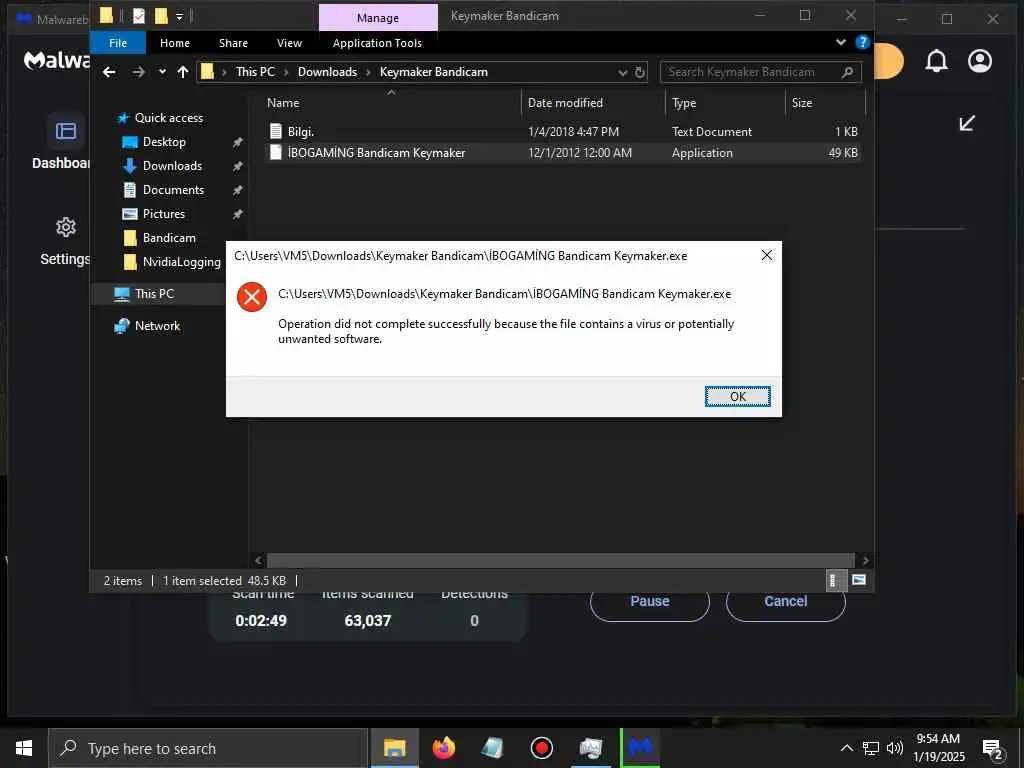Open Documents in the navigation pane
This screenshot has width=1024, height=768.
point(173,189)
